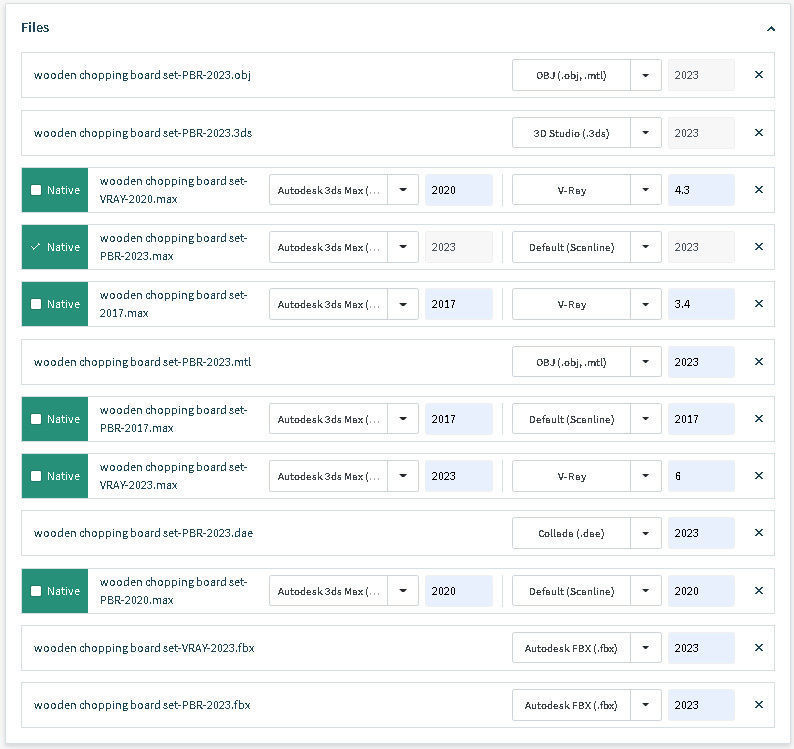Remove the PBR-2023.fbx file row
The width and height of the screenshot is (794, 749).
point(758,705)
